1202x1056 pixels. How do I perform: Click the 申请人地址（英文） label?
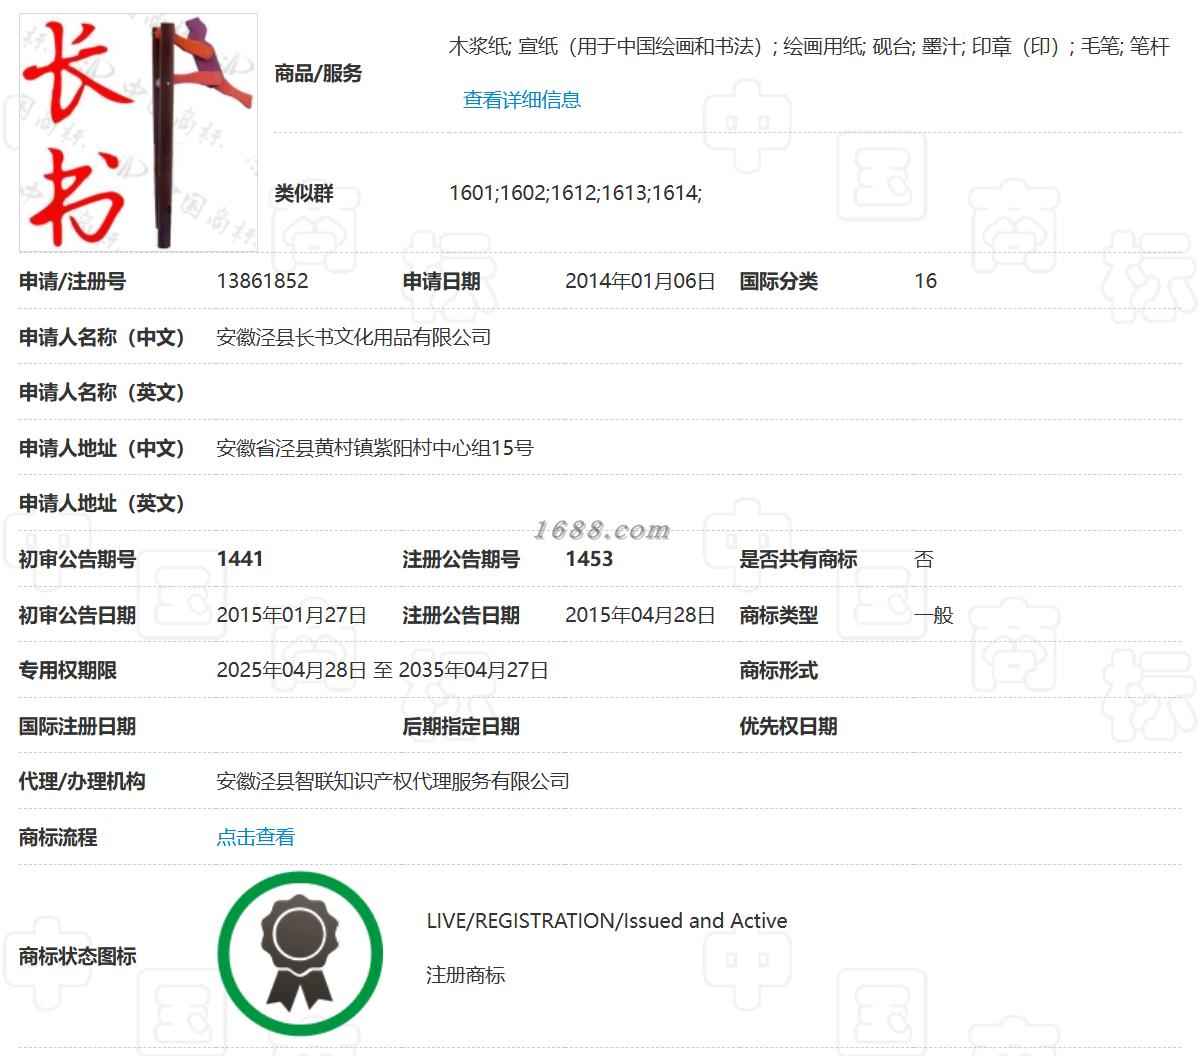pyautogui.click(x=102, y=503)
